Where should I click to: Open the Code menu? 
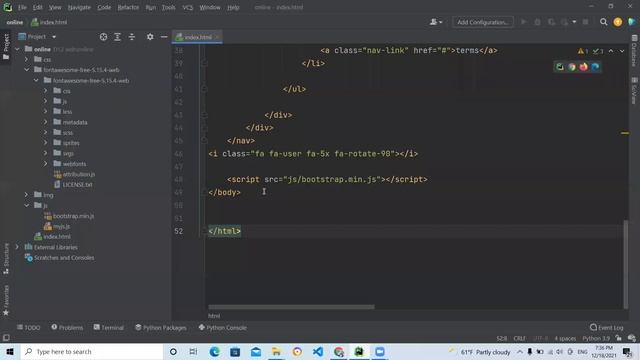(x=104, y=7)
